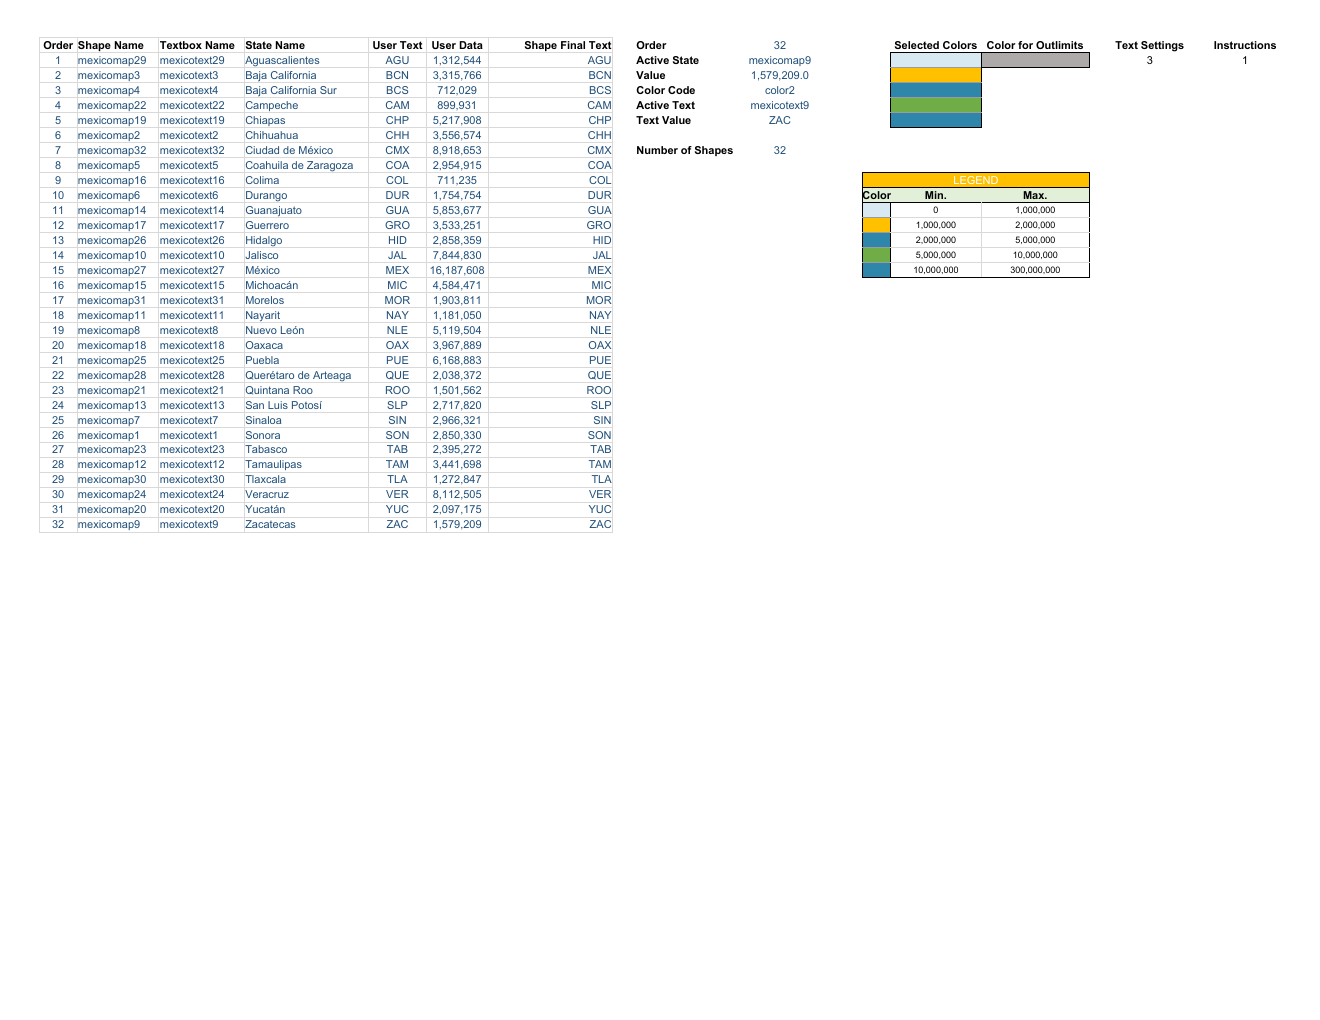The width and height of the screenshot is (1320, 1020).
Task: Click the Text Value label
Action: (663, 120)
